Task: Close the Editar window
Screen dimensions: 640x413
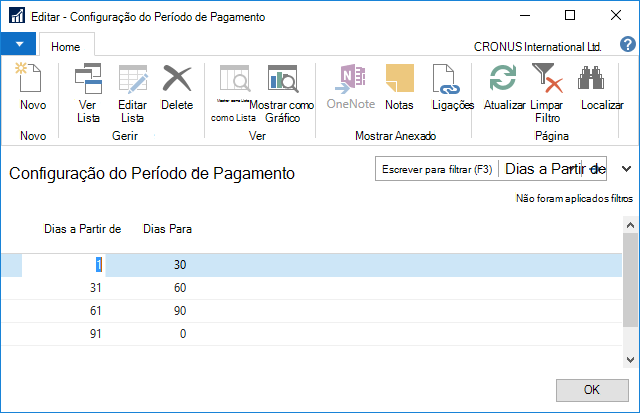Action: 616,16
